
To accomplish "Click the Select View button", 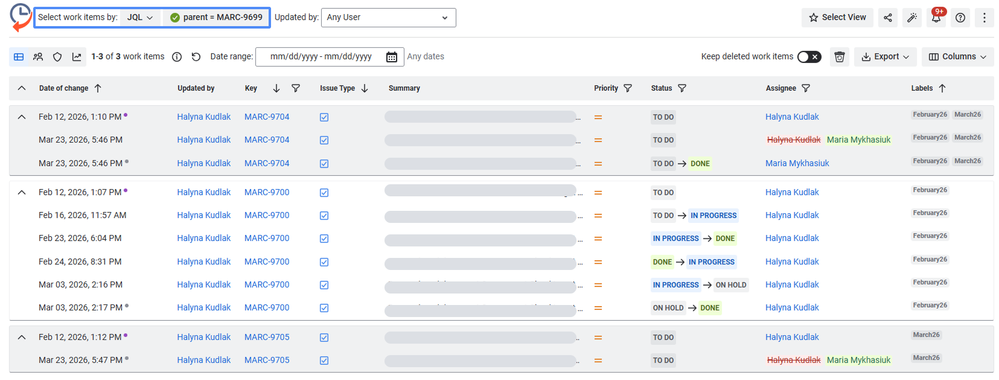I will click(837, 18).
